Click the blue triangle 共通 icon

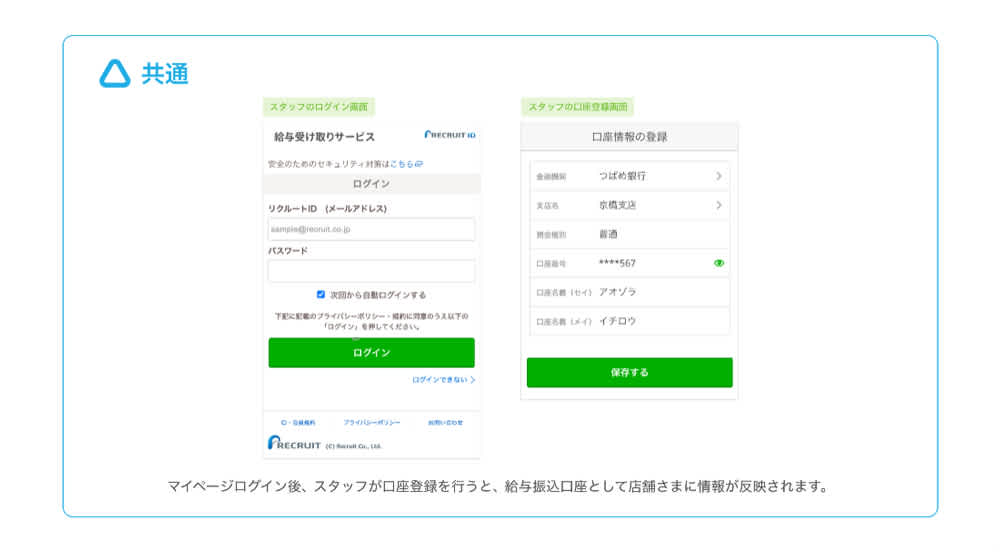[115, 73]
